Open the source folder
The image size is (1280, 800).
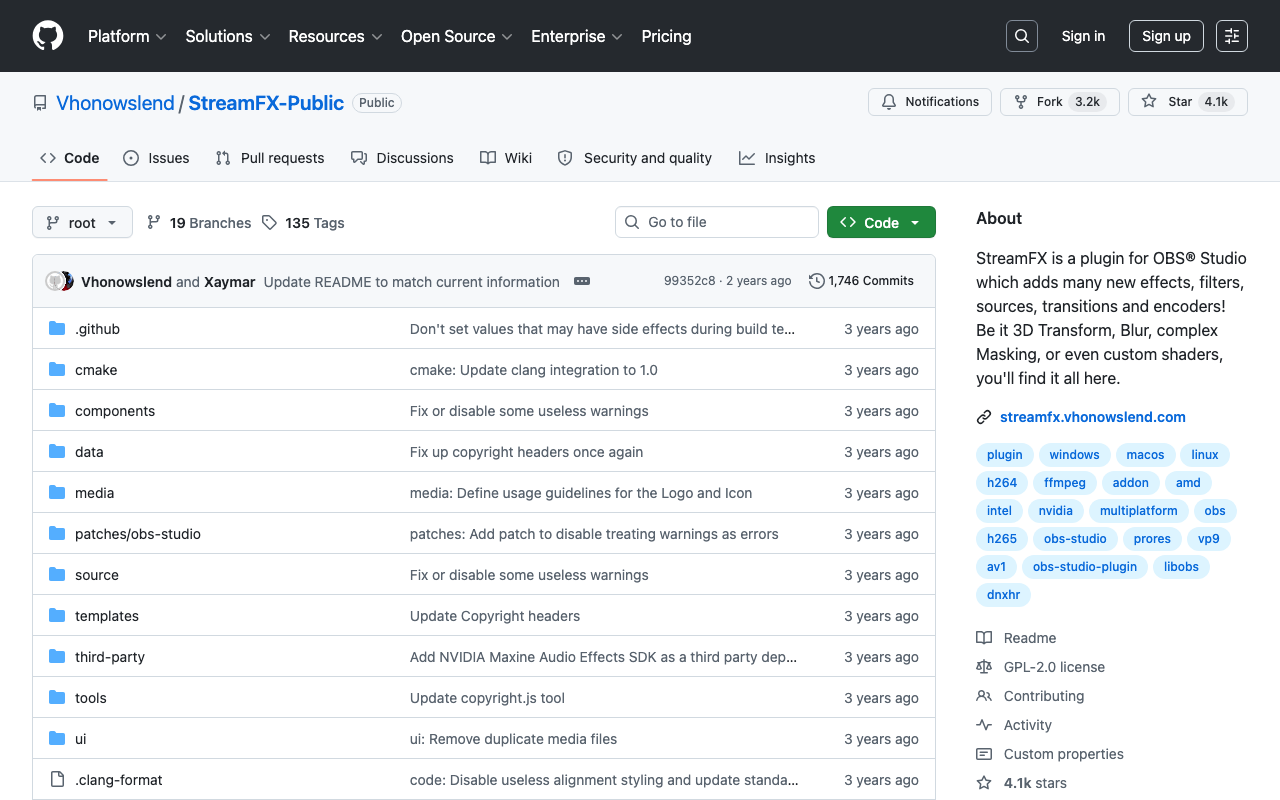tap(97, 575)
